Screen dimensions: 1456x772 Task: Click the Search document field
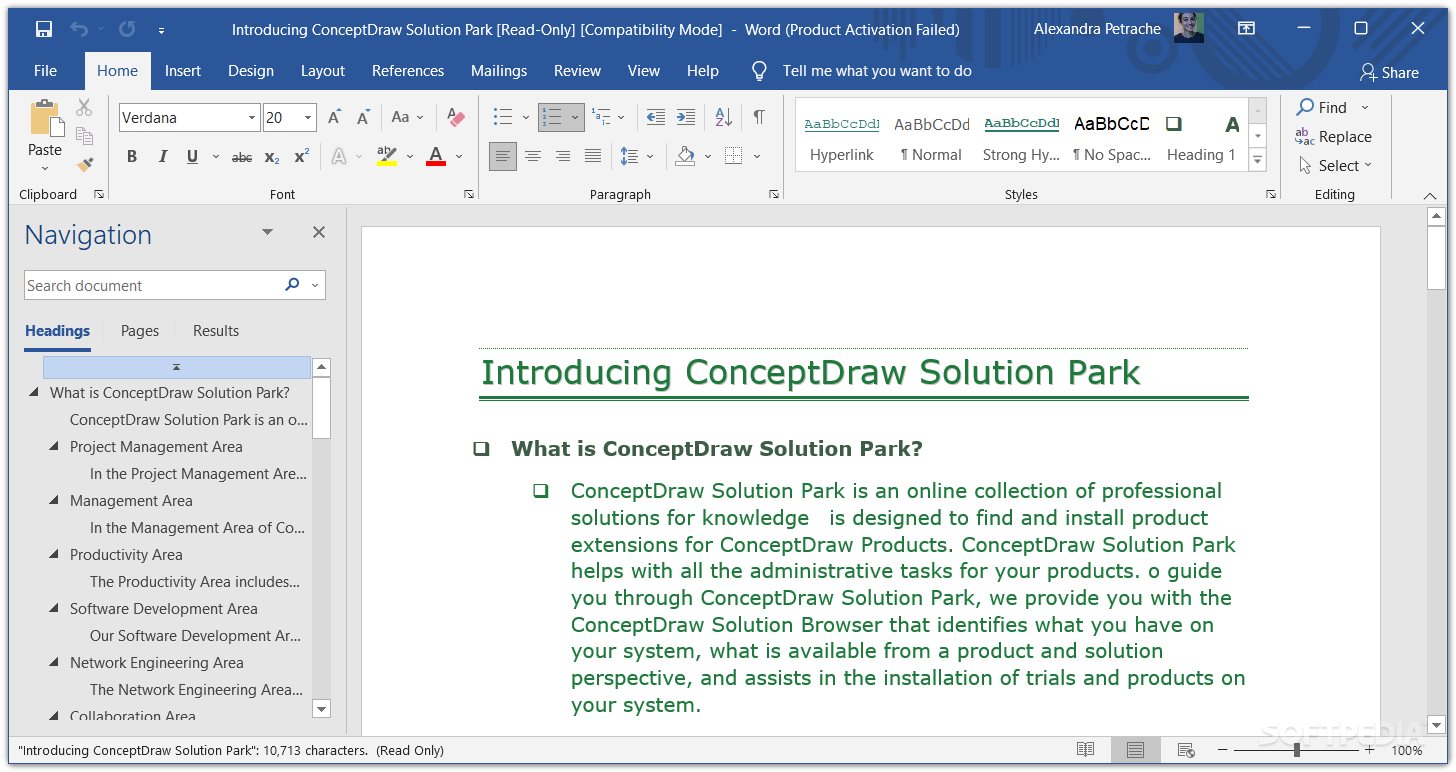(152, 285)
